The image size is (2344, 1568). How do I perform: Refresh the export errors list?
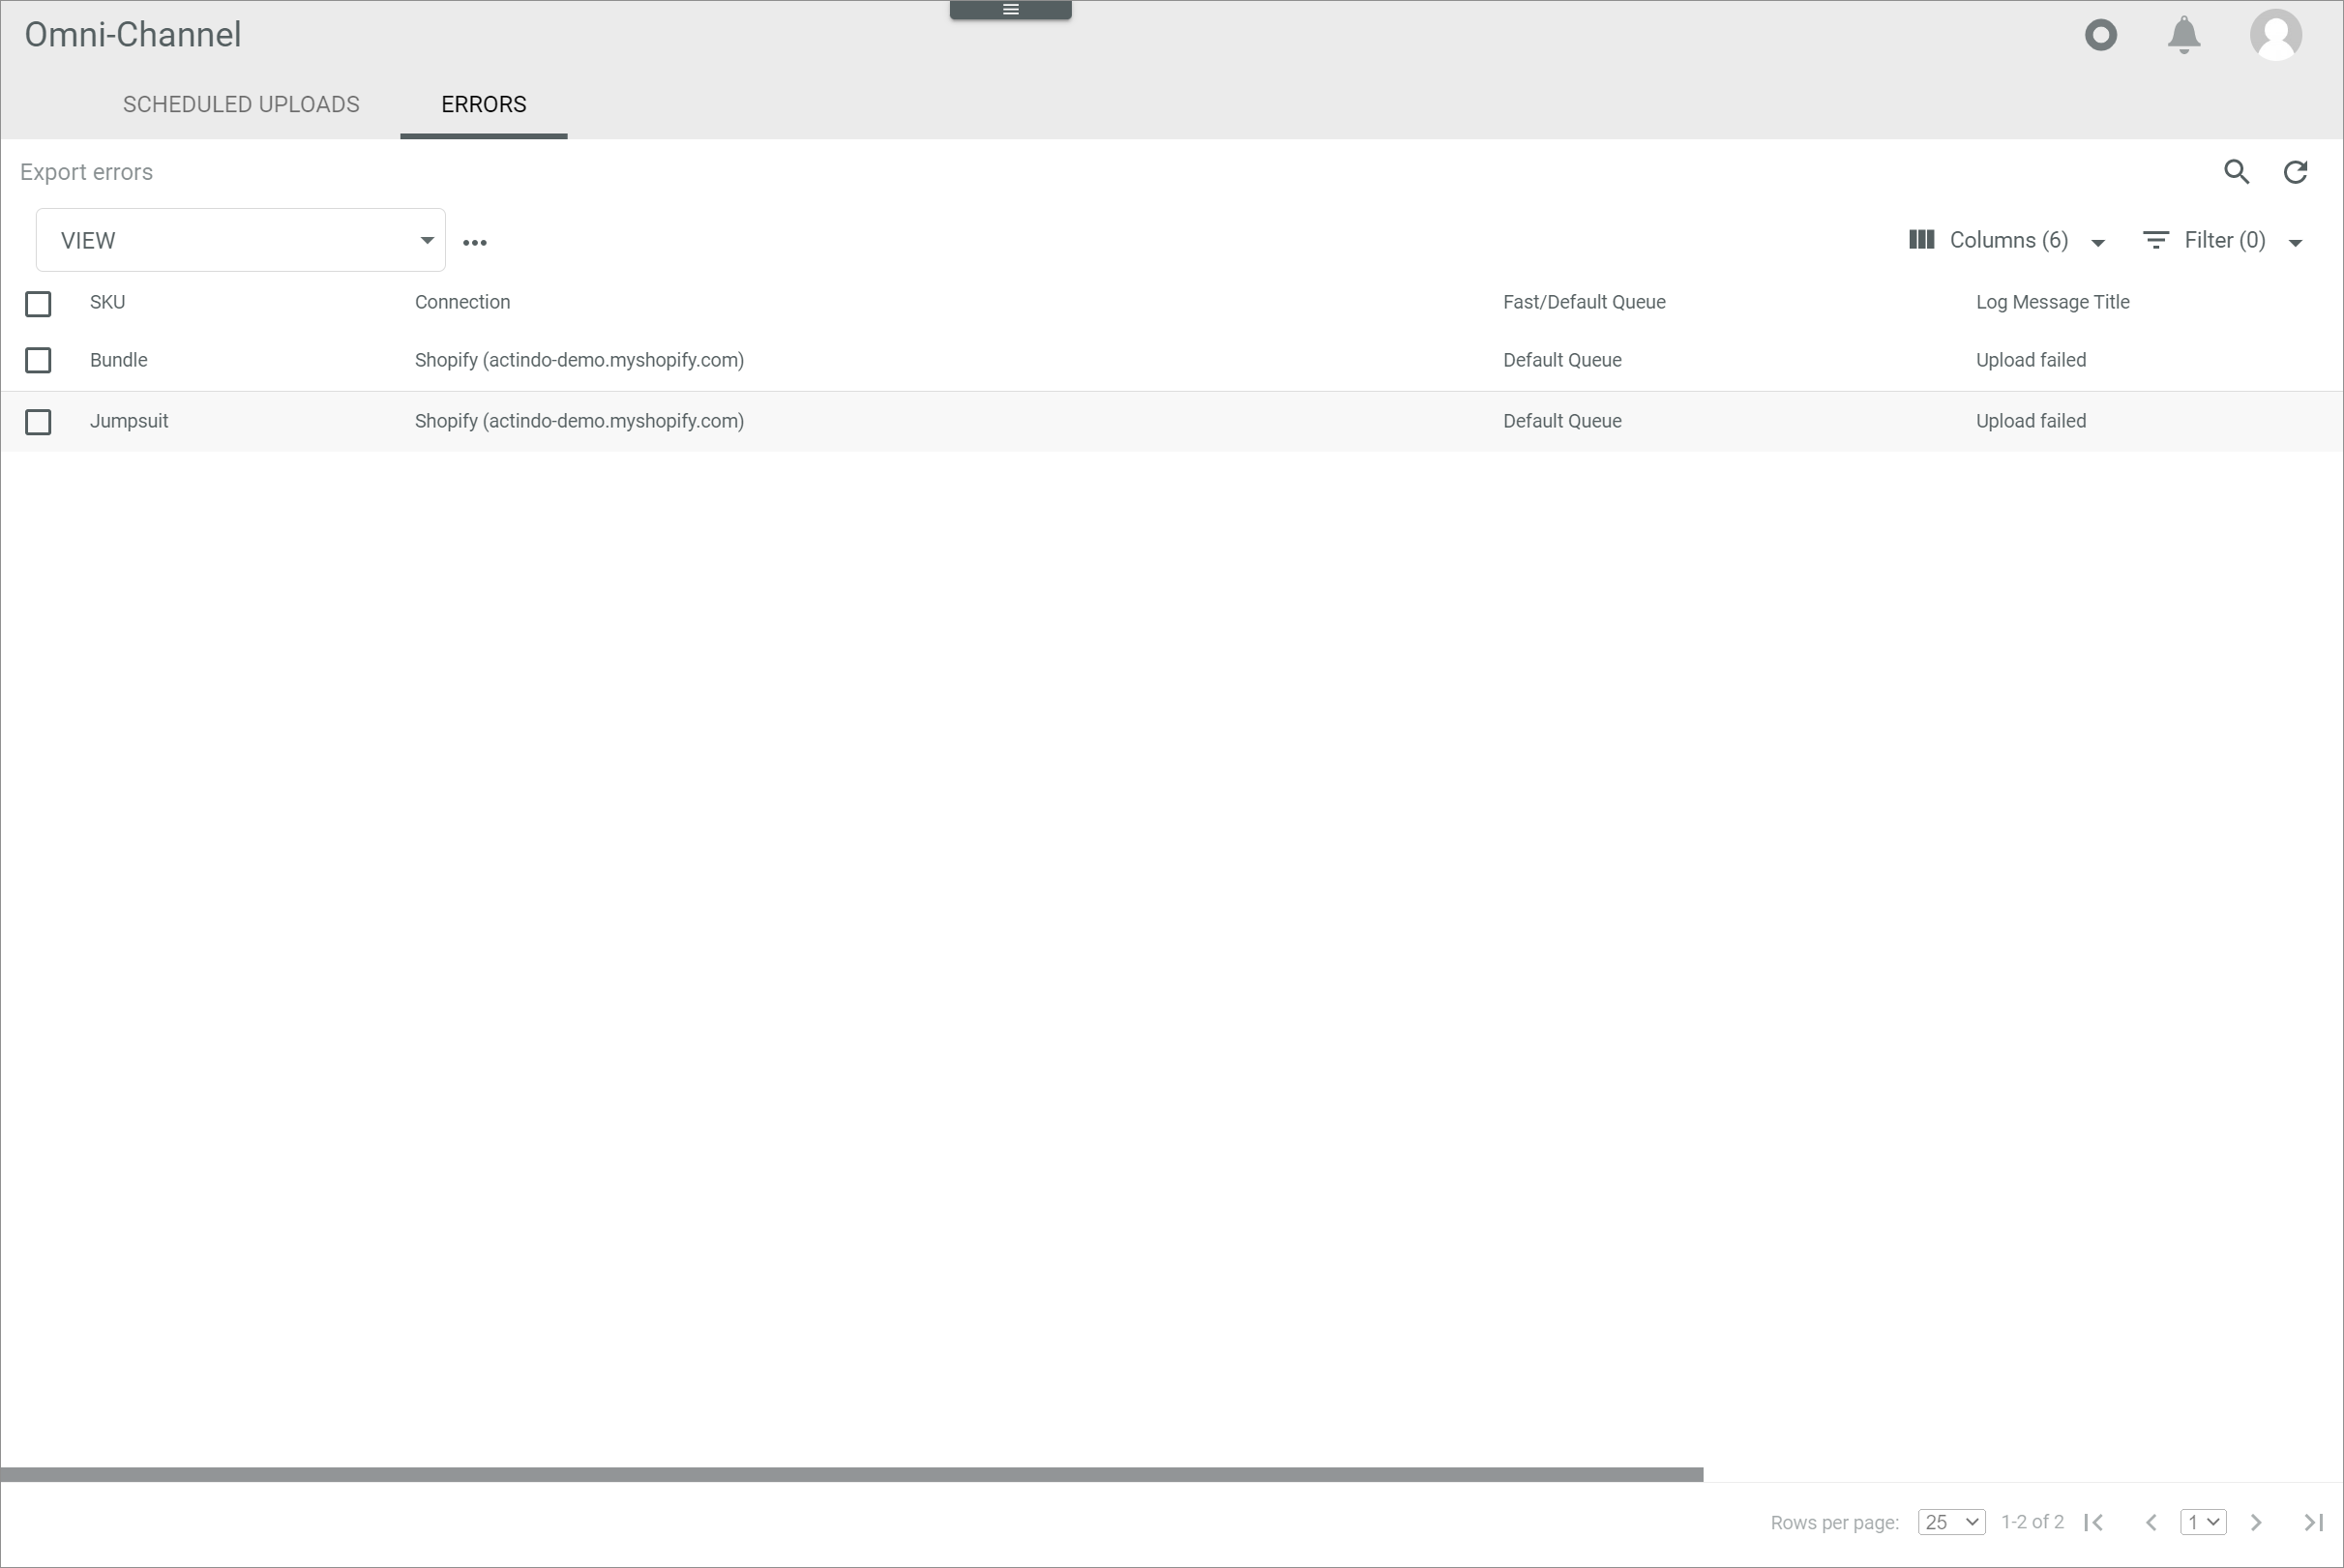click(x=2296, y=172)
